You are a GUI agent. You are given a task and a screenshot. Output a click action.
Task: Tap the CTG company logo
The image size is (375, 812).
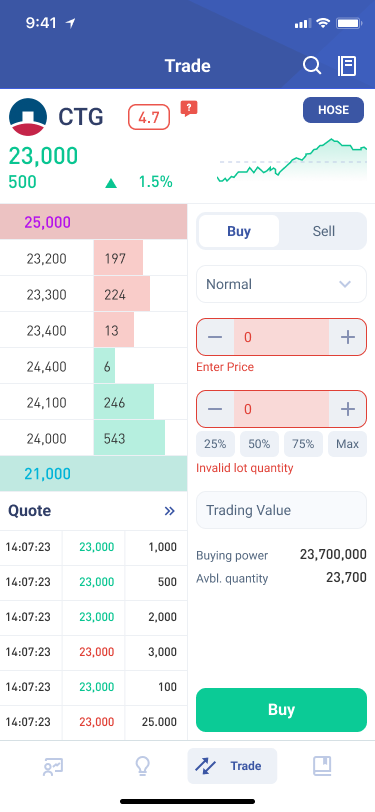point(28,117)
